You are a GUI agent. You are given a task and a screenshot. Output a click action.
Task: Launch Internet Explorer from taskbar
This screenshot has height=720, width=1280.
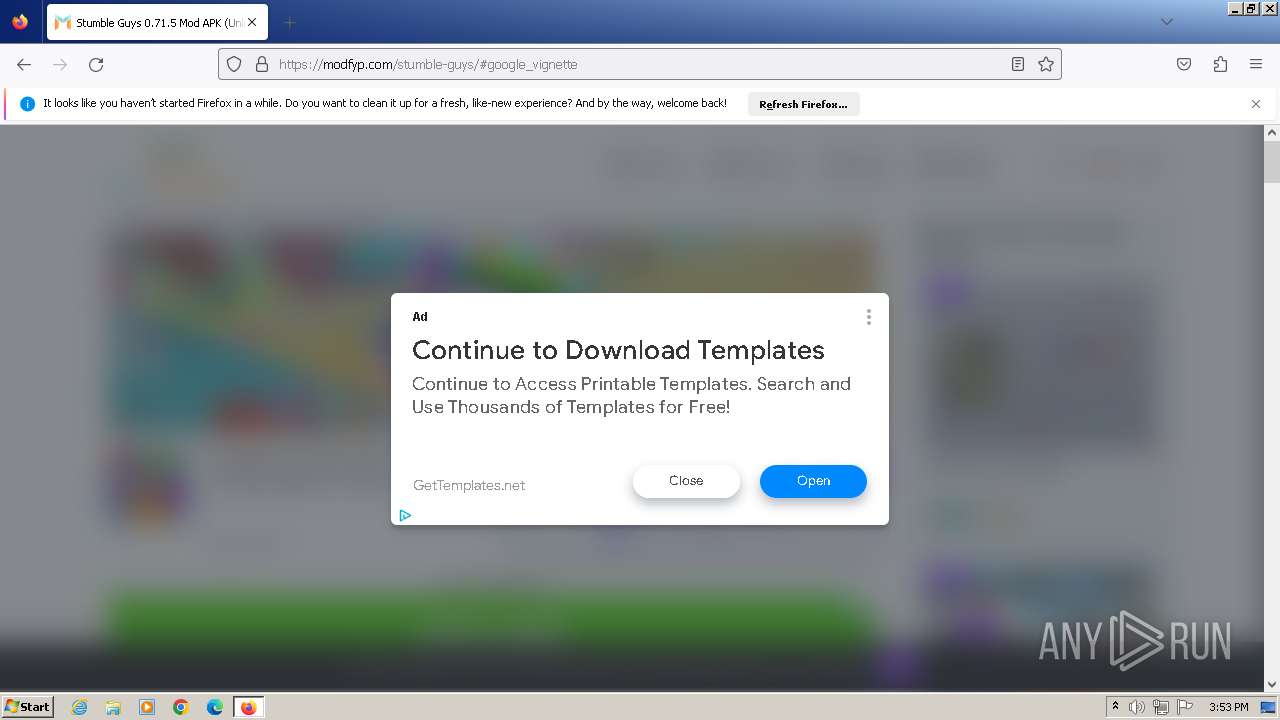(80, 707)
